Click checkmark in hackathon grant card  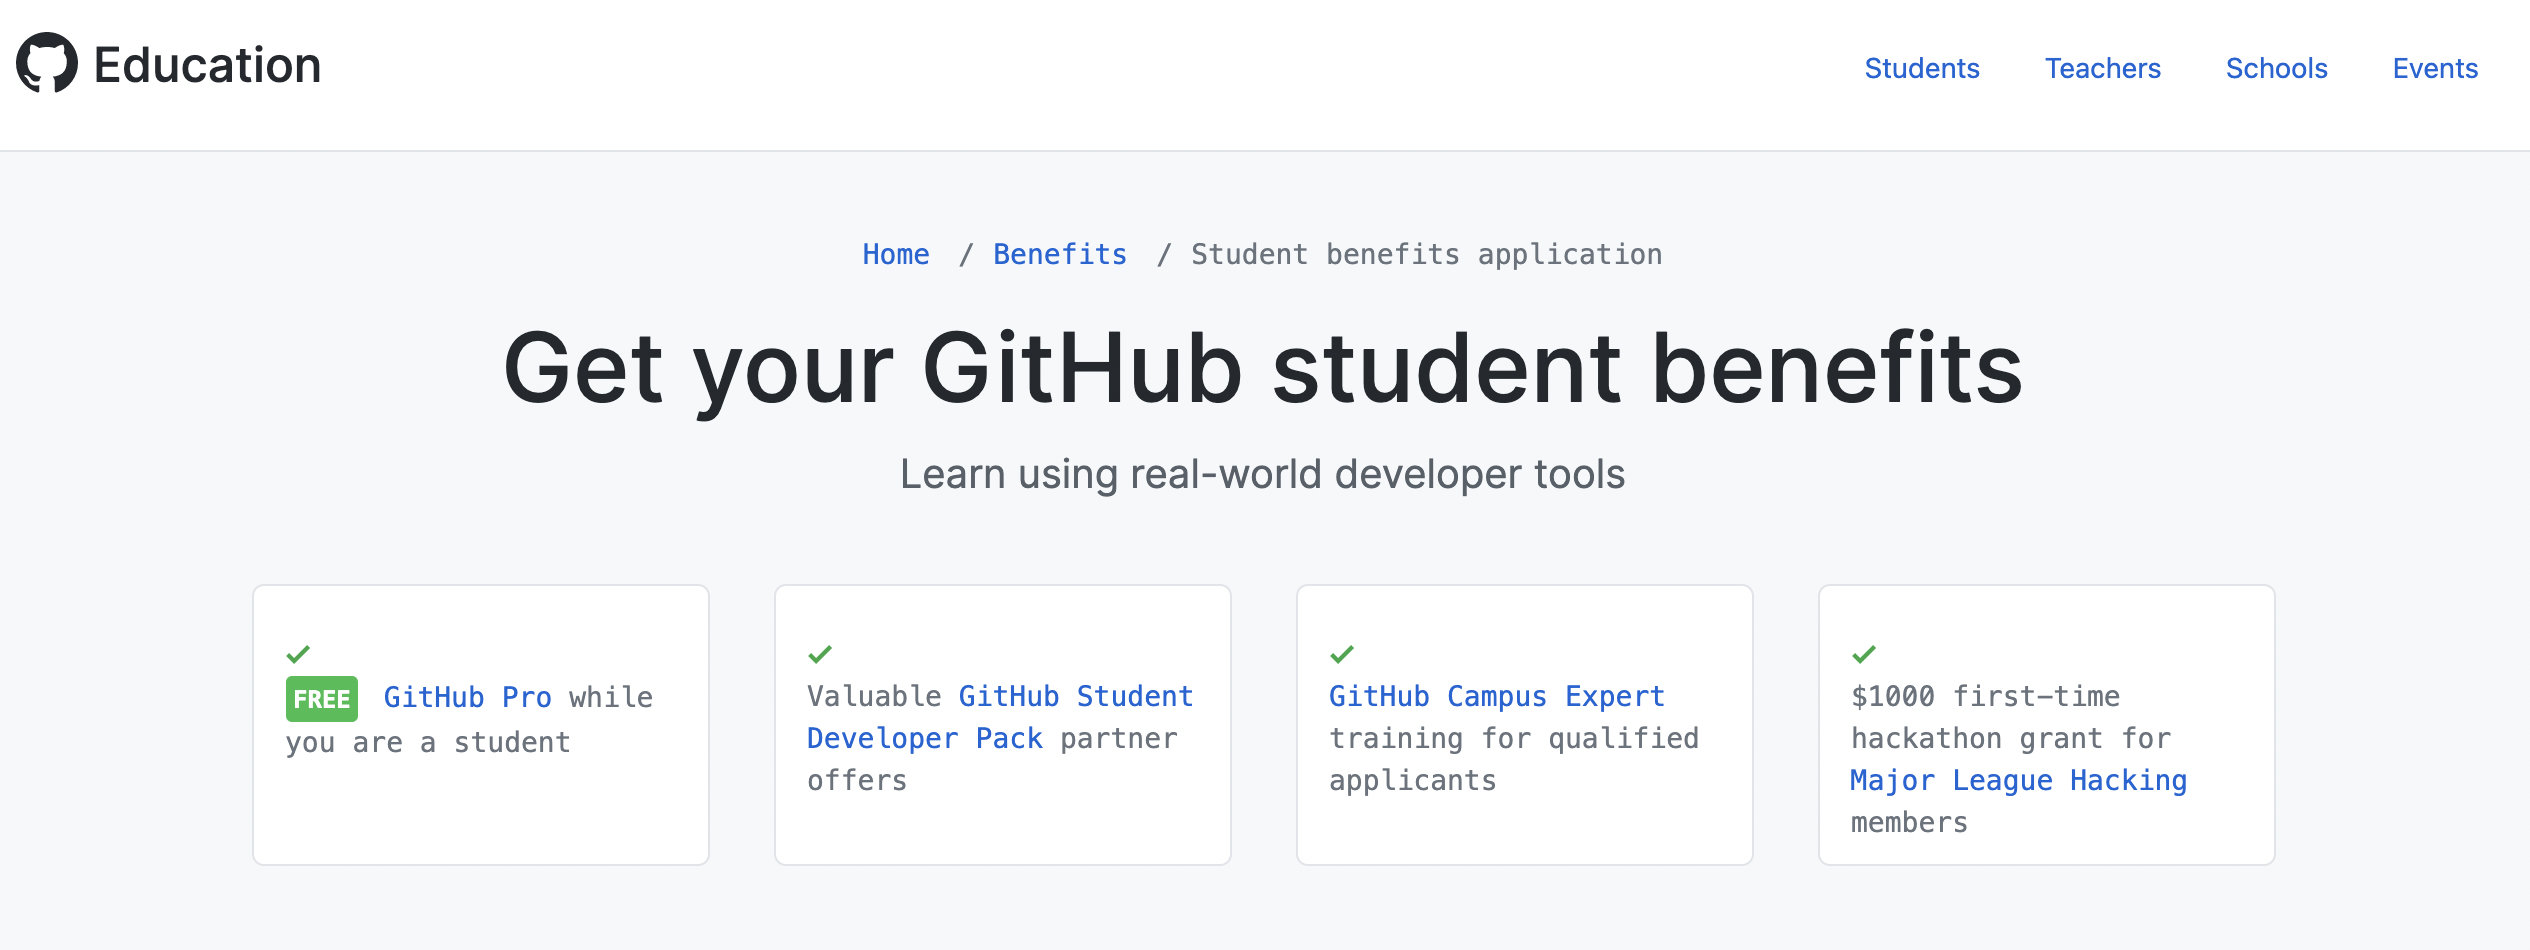click(1864, 654)
